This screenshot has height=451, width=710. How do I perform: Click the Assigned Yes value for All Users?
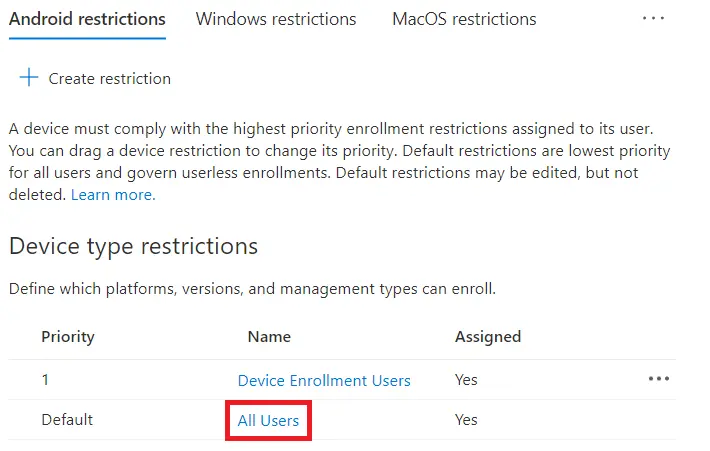click(x=466, y=421)
